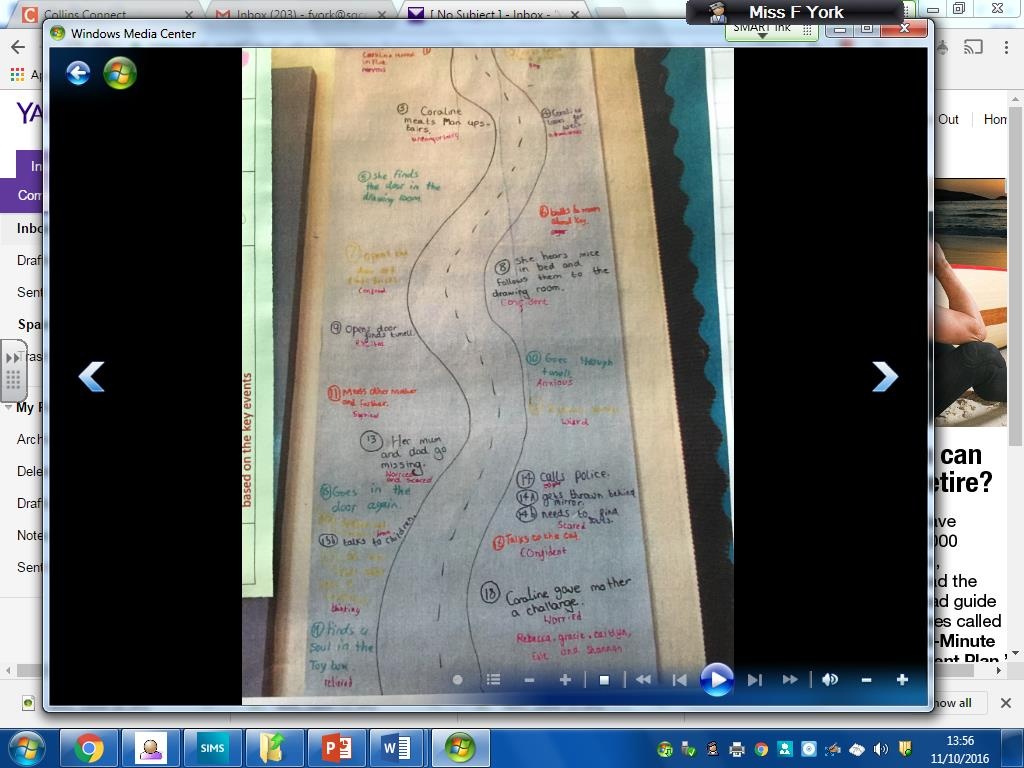Close the Windows Media Center window
This screenshot has width=1024, height=768.
coord(904,29)
